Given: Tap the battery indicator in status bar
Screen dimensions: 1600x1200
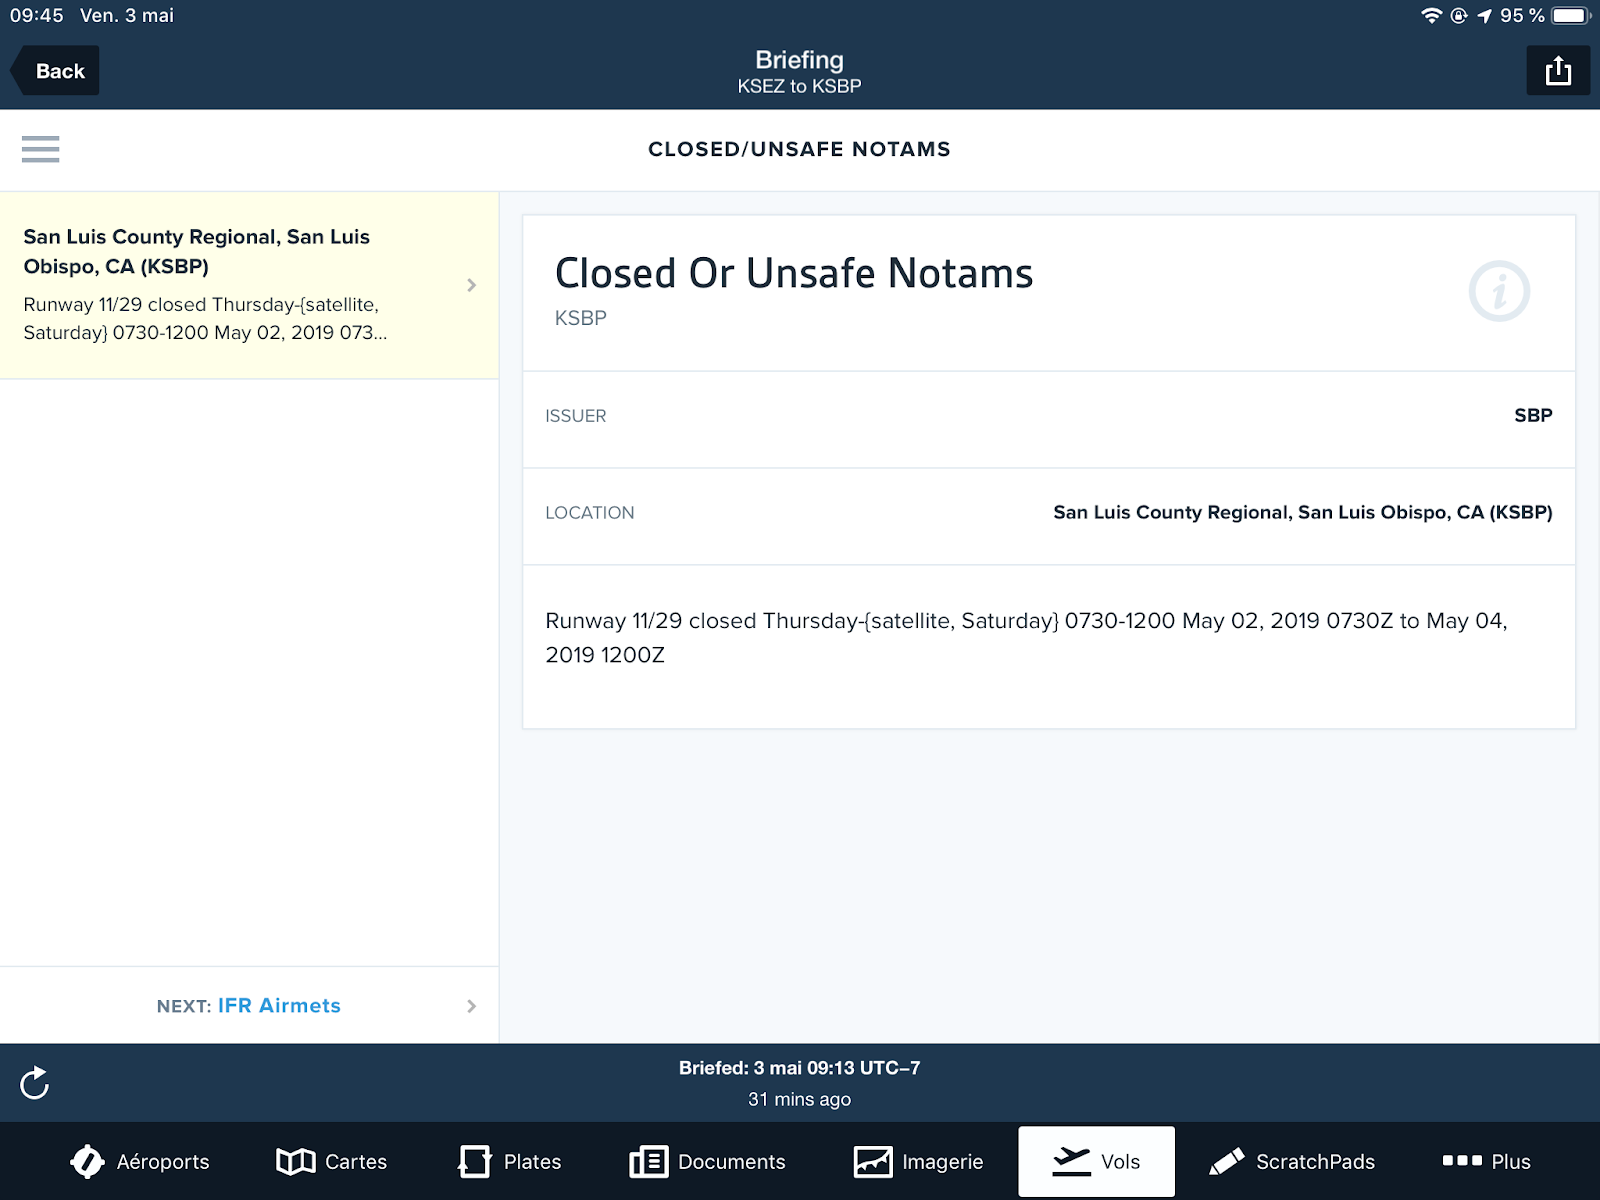Looking at the screenshot, I should (x=1570, y=15).
